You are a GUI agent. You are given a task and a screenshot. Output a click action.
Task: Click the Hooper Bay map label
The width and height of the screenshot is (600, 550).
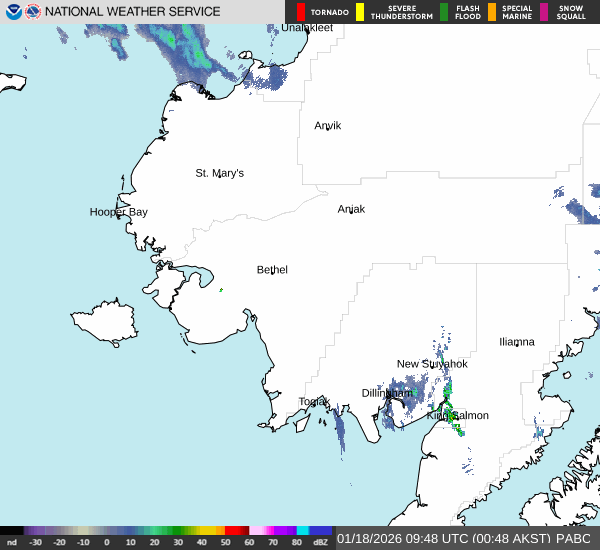tap(118, 212)
